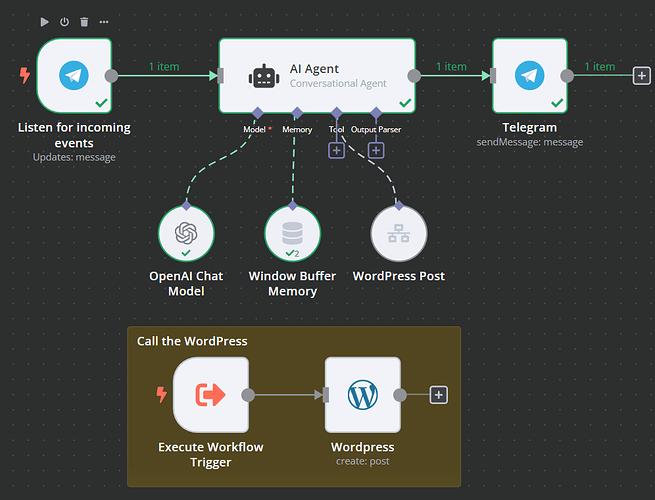Click the Telegram node label

pos(529,127)
